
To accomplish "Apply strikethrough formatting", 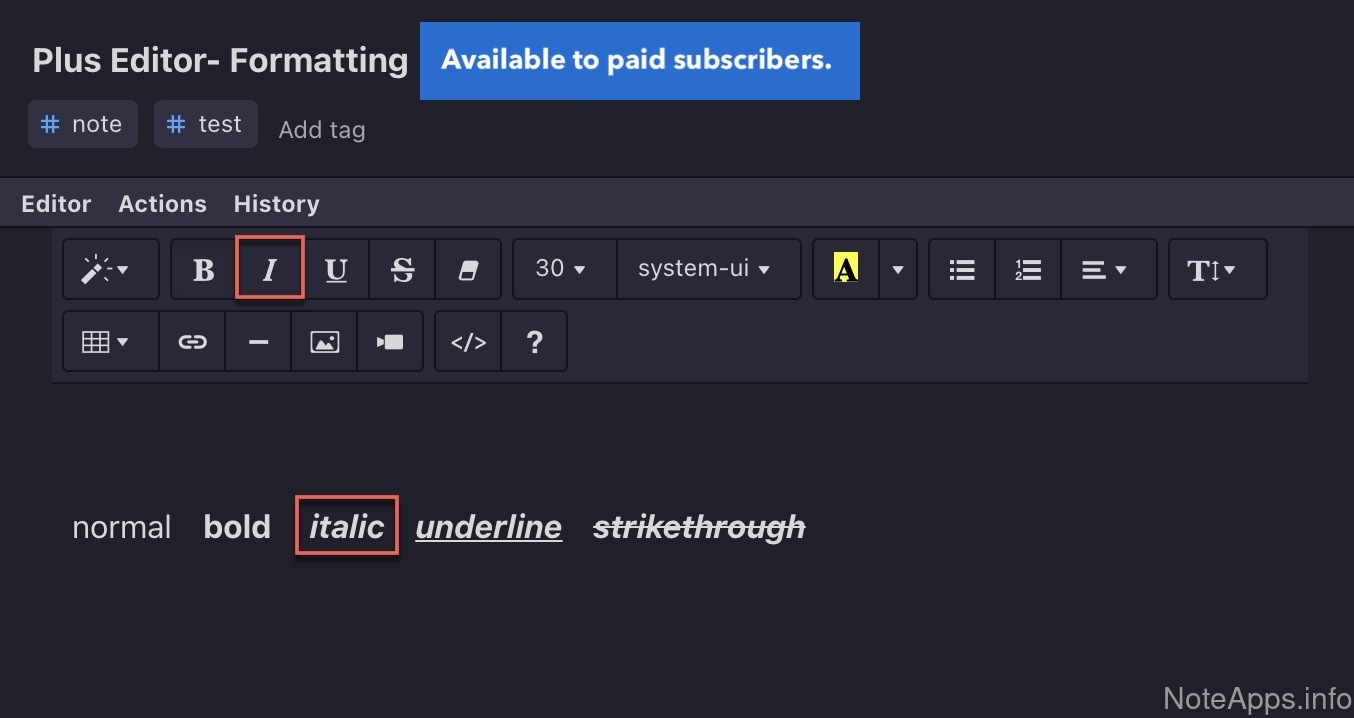I will 402,269.
